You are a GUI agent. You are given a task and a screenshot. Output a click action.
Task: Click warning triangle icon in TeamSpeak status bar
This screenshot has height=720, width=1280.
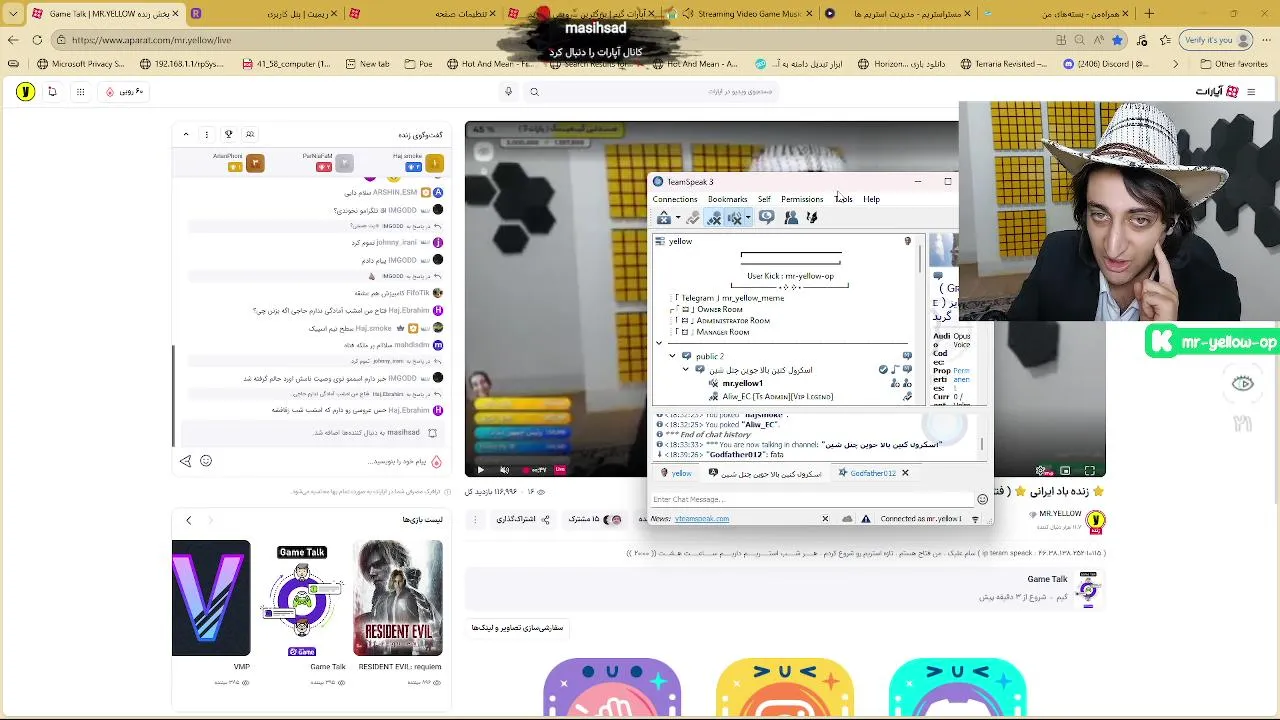coord(866,519)
